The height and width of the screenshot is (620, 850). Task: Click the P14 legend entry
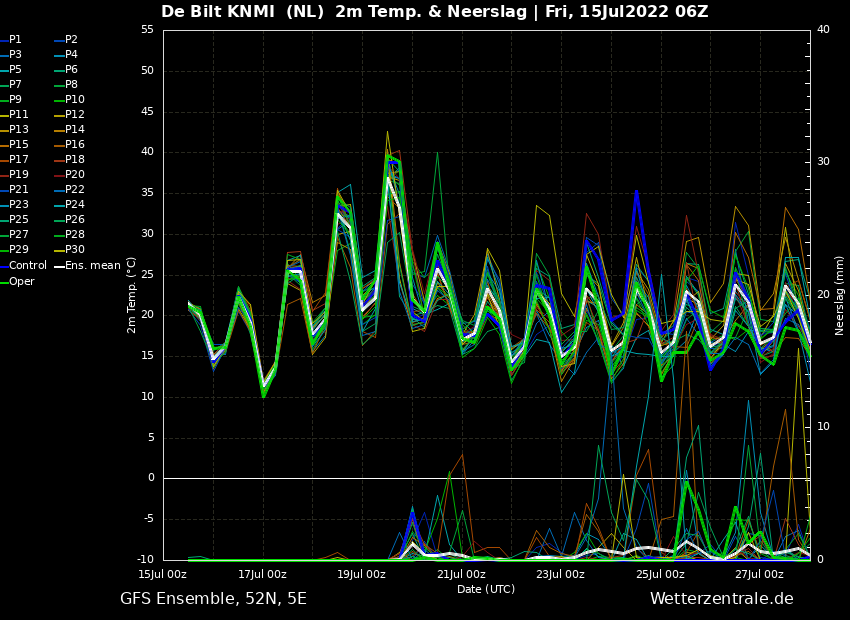69,130
